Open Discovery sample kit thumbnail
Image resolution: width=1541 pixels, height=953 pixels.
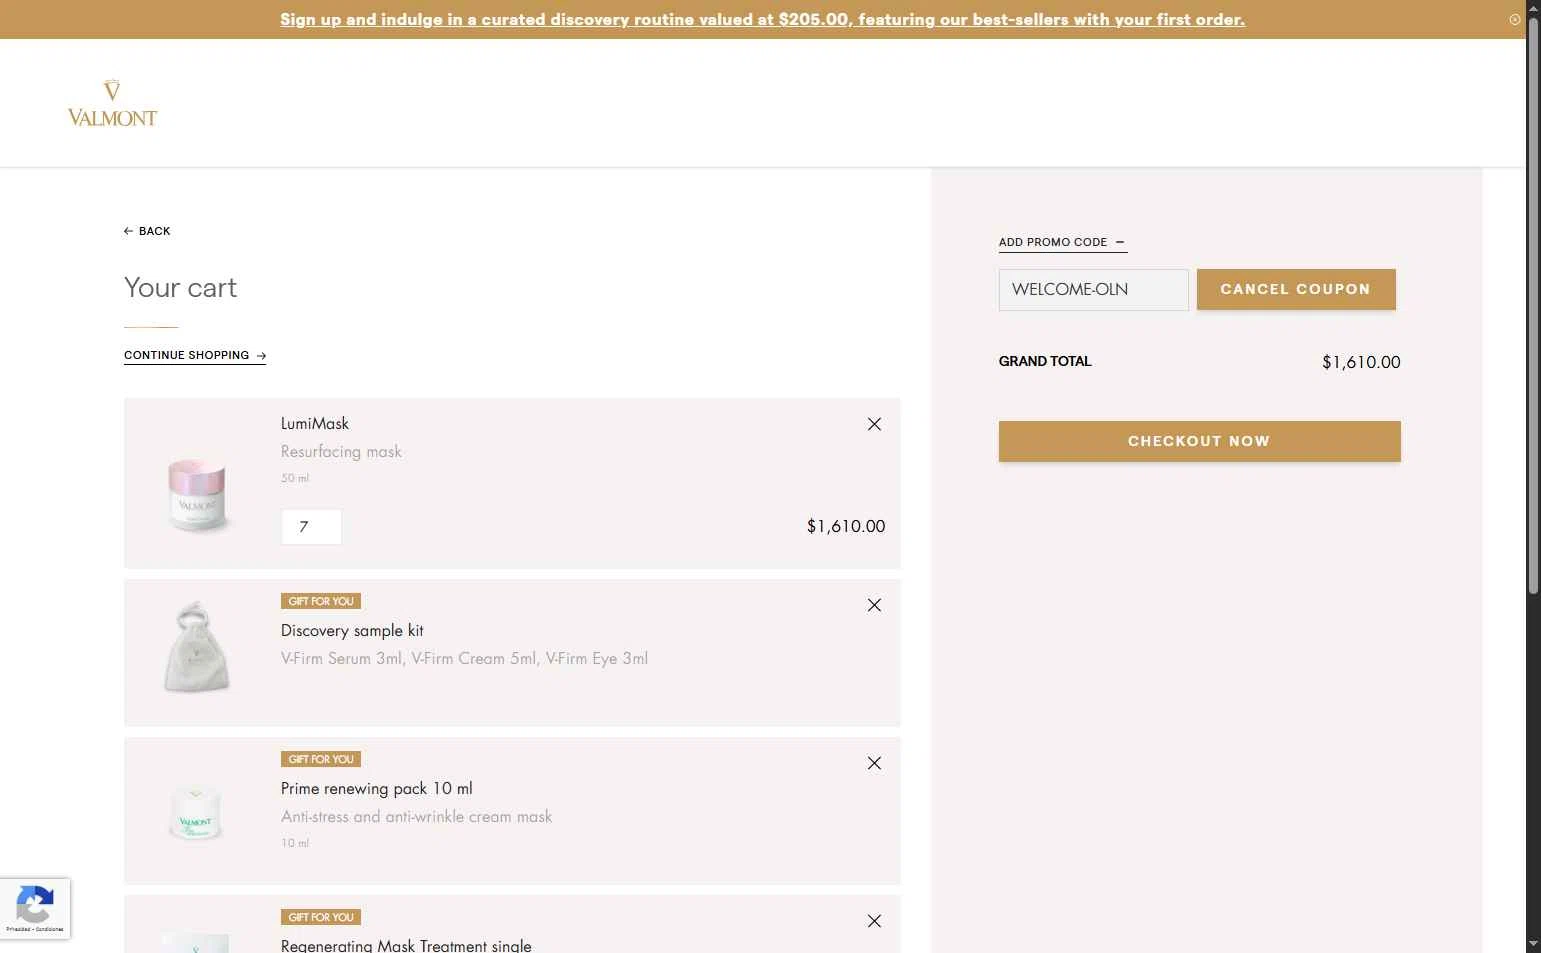[197, 647]
